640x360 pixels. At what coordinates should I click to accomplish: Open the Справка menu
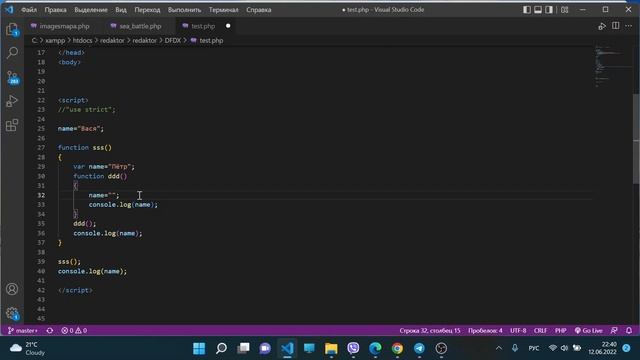(259, 9)
